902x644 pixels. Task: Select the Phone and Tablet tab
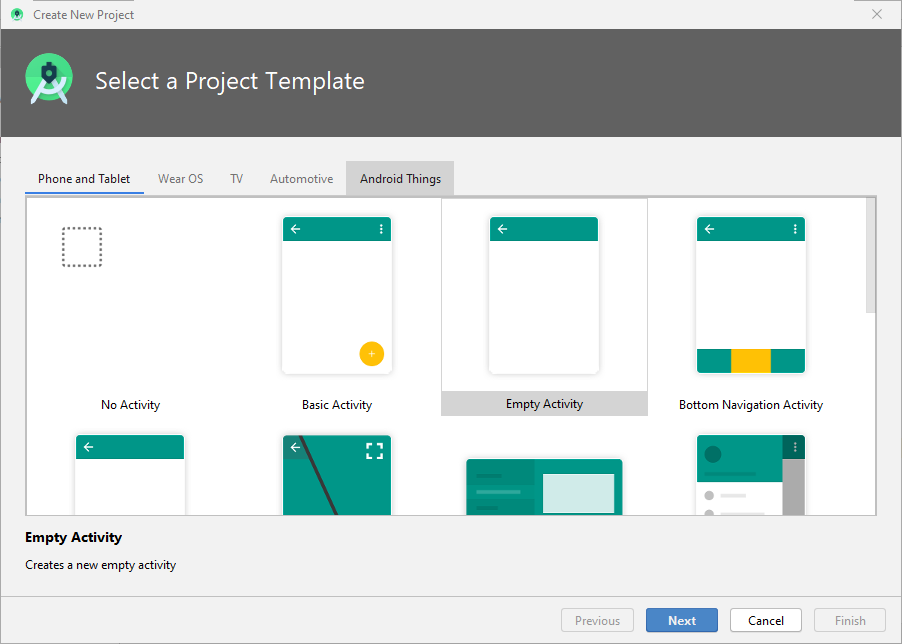click(x=84, y=178)
